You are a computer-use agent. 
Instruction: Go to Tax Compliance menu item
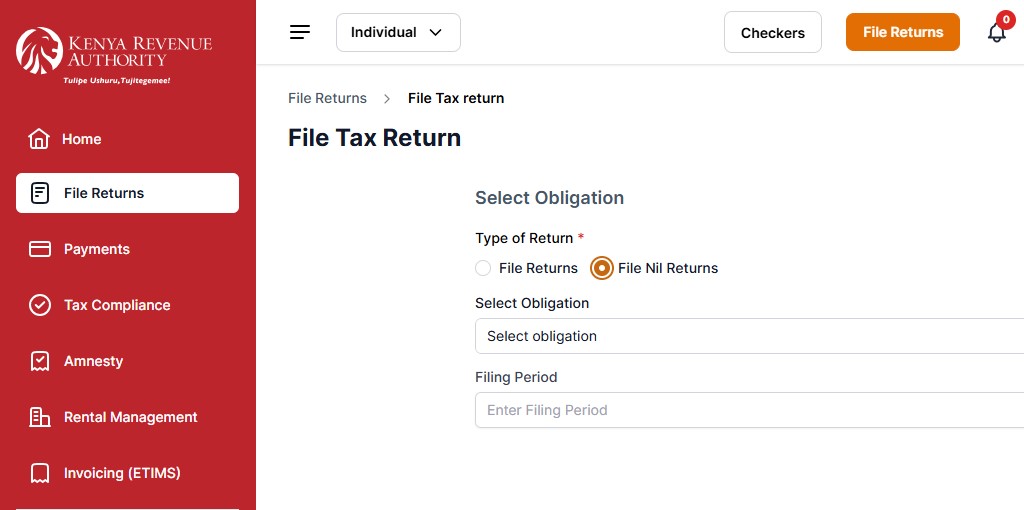117,305
